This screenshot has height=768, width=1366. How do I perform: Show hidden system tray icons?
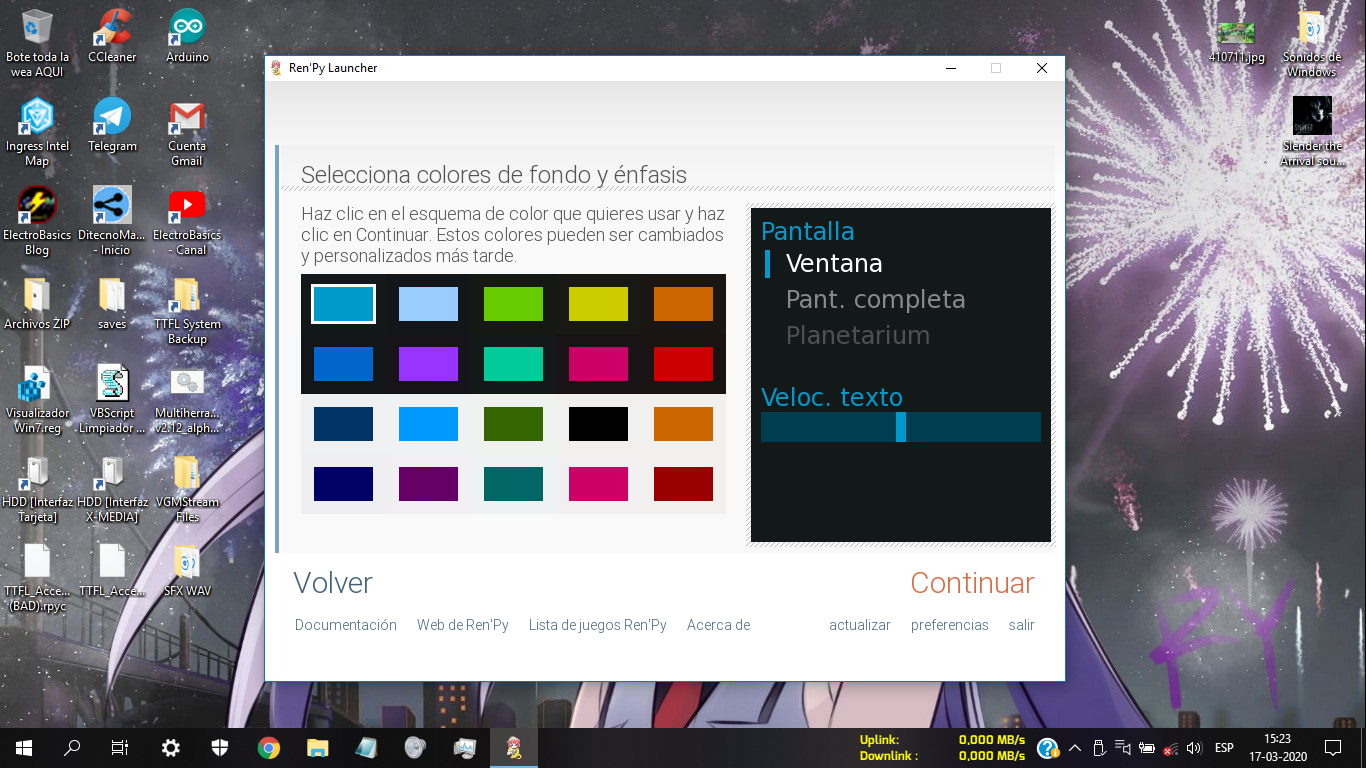pyautogui.click(x=1075, y=747)
